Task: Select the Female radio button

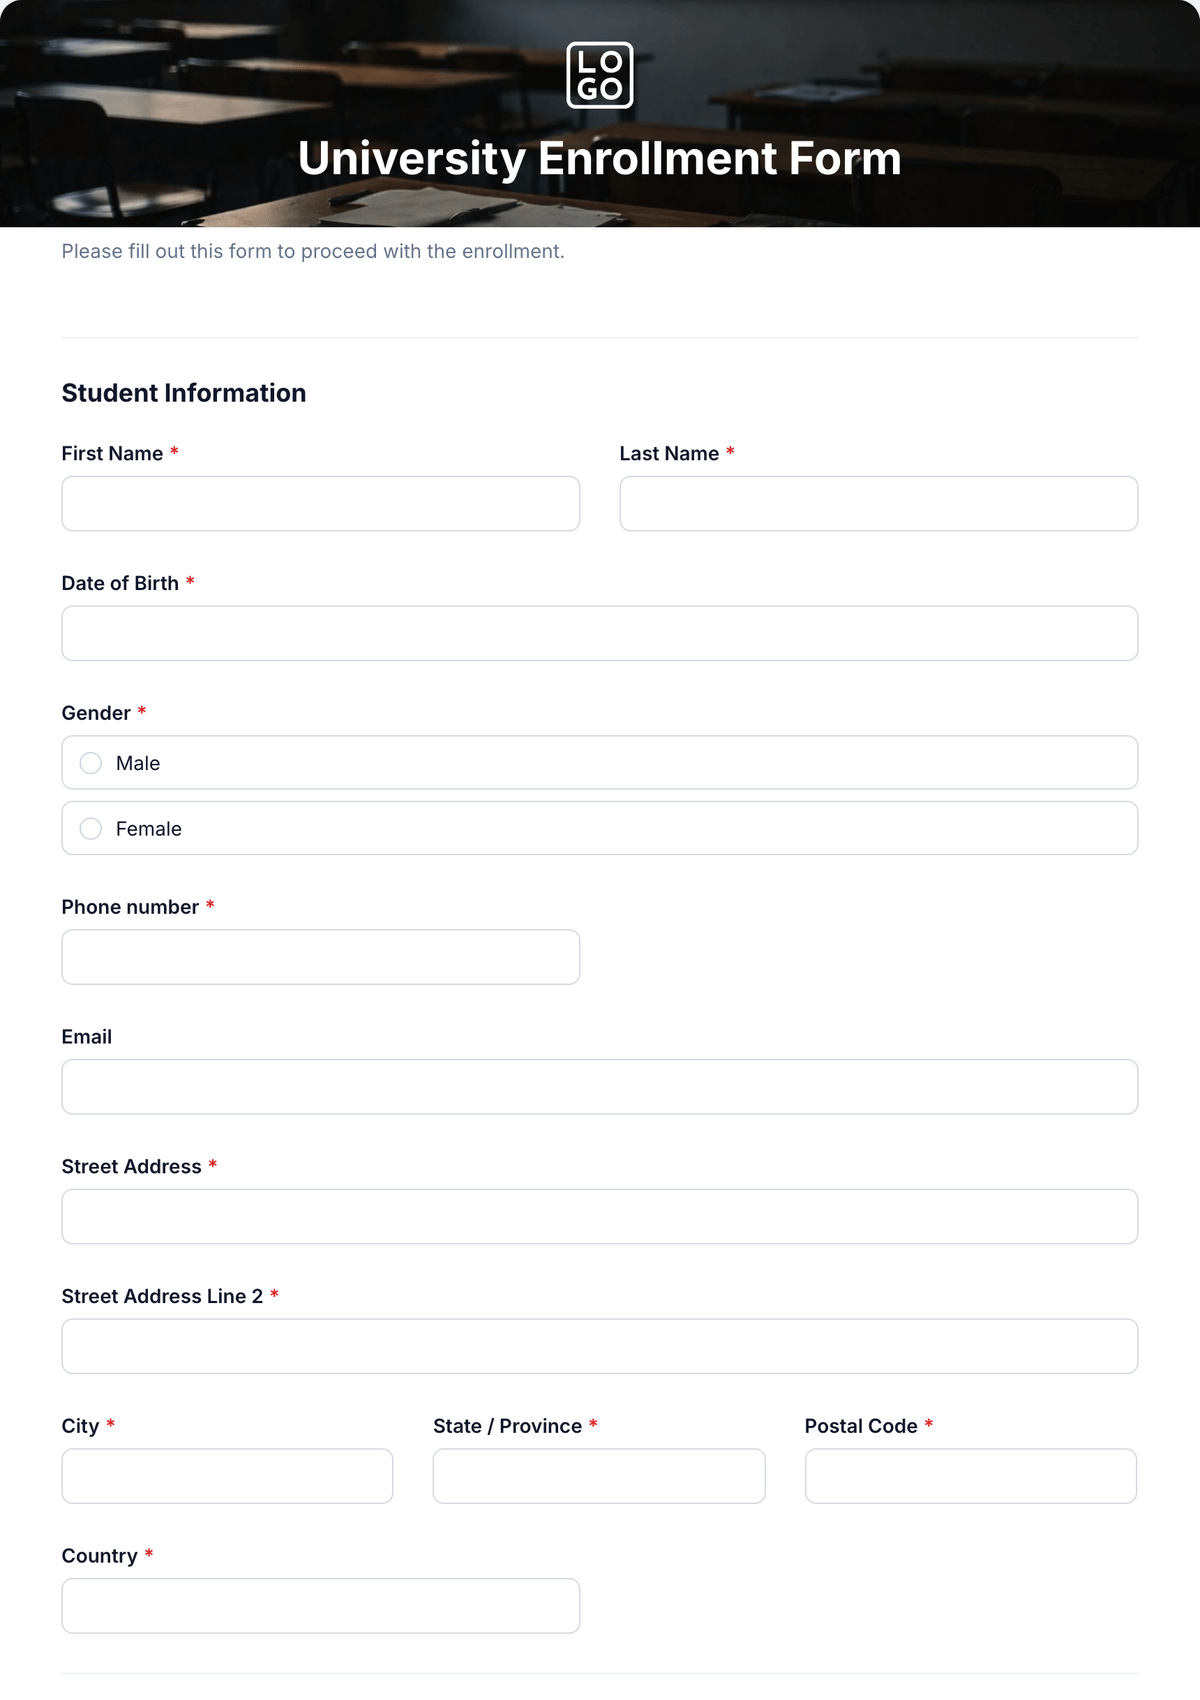Action: pos(91,829)
